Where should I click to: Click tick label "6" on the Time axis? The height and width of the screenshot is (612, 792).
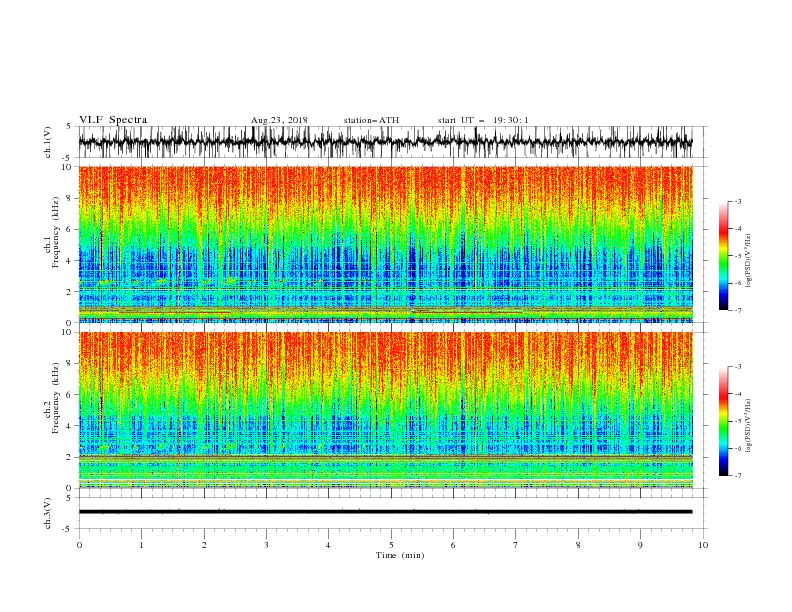pos(453,545)
